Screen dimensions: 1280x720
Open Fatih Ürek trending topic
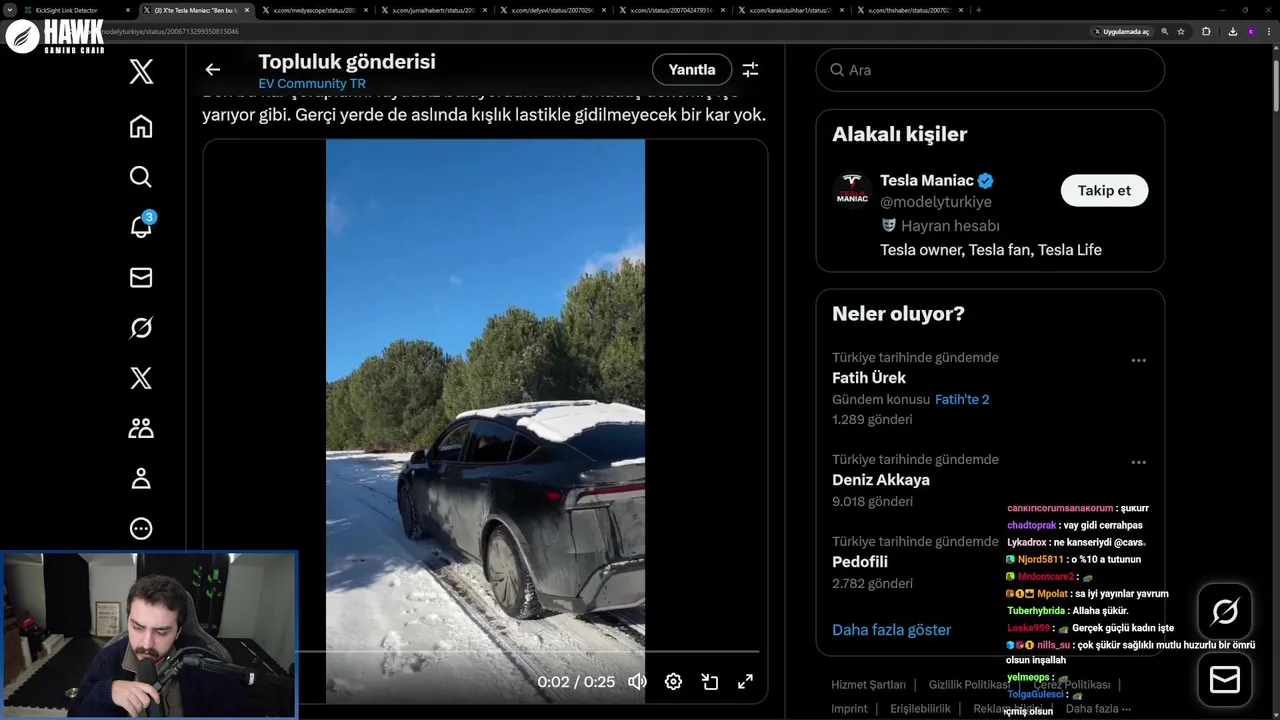pyautogui.click(x=869, y=378)
